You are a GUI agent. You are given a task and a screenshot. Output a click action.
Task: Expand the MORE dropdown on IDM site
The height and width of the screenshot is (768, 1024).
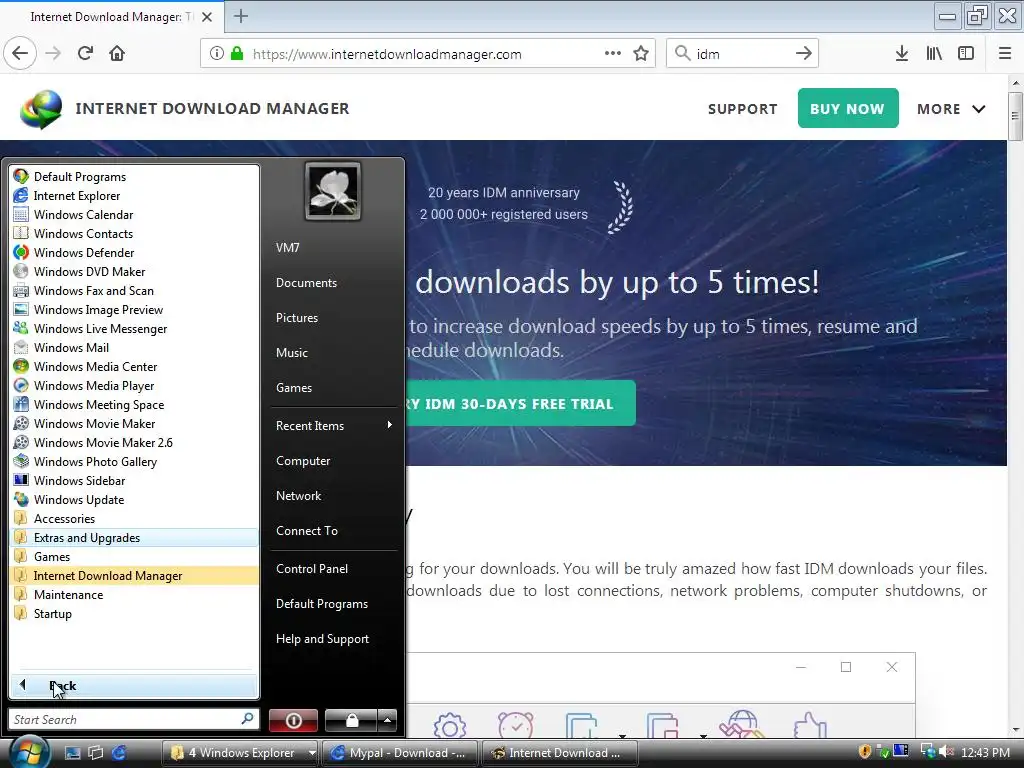click(951, 108)
